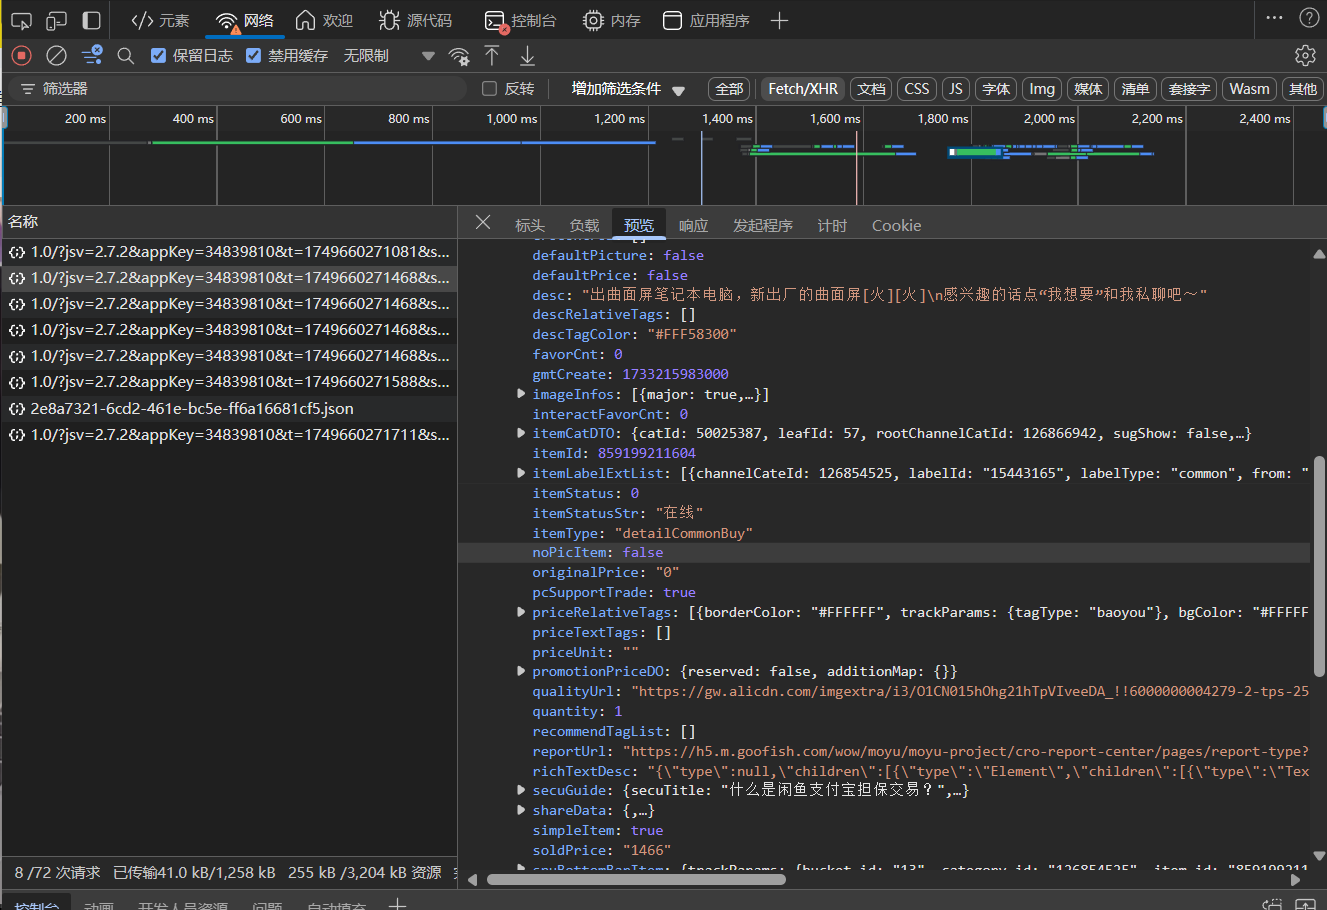Click the record network log icon

(x=21, y=56)
